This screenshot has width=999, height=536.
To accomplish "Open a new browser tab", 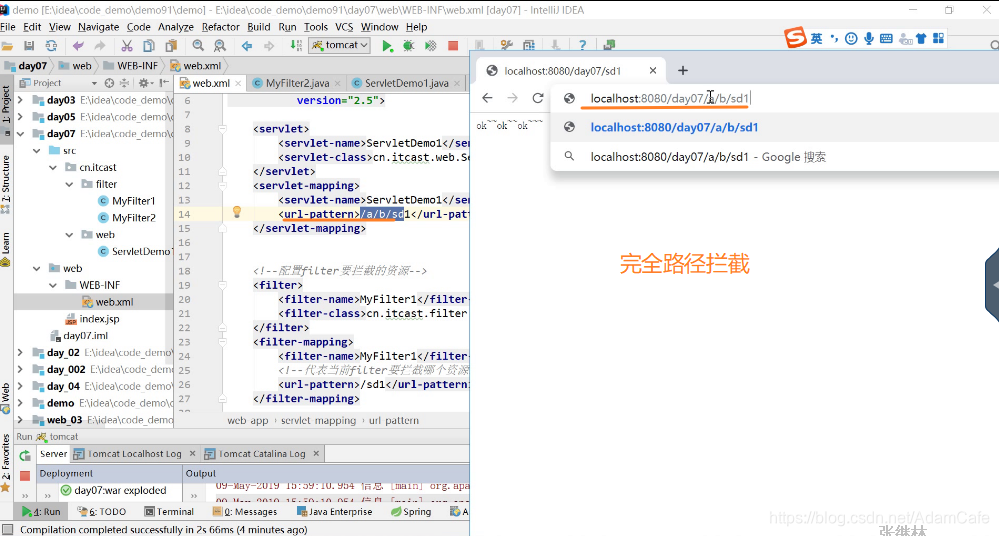I will 682,71.
